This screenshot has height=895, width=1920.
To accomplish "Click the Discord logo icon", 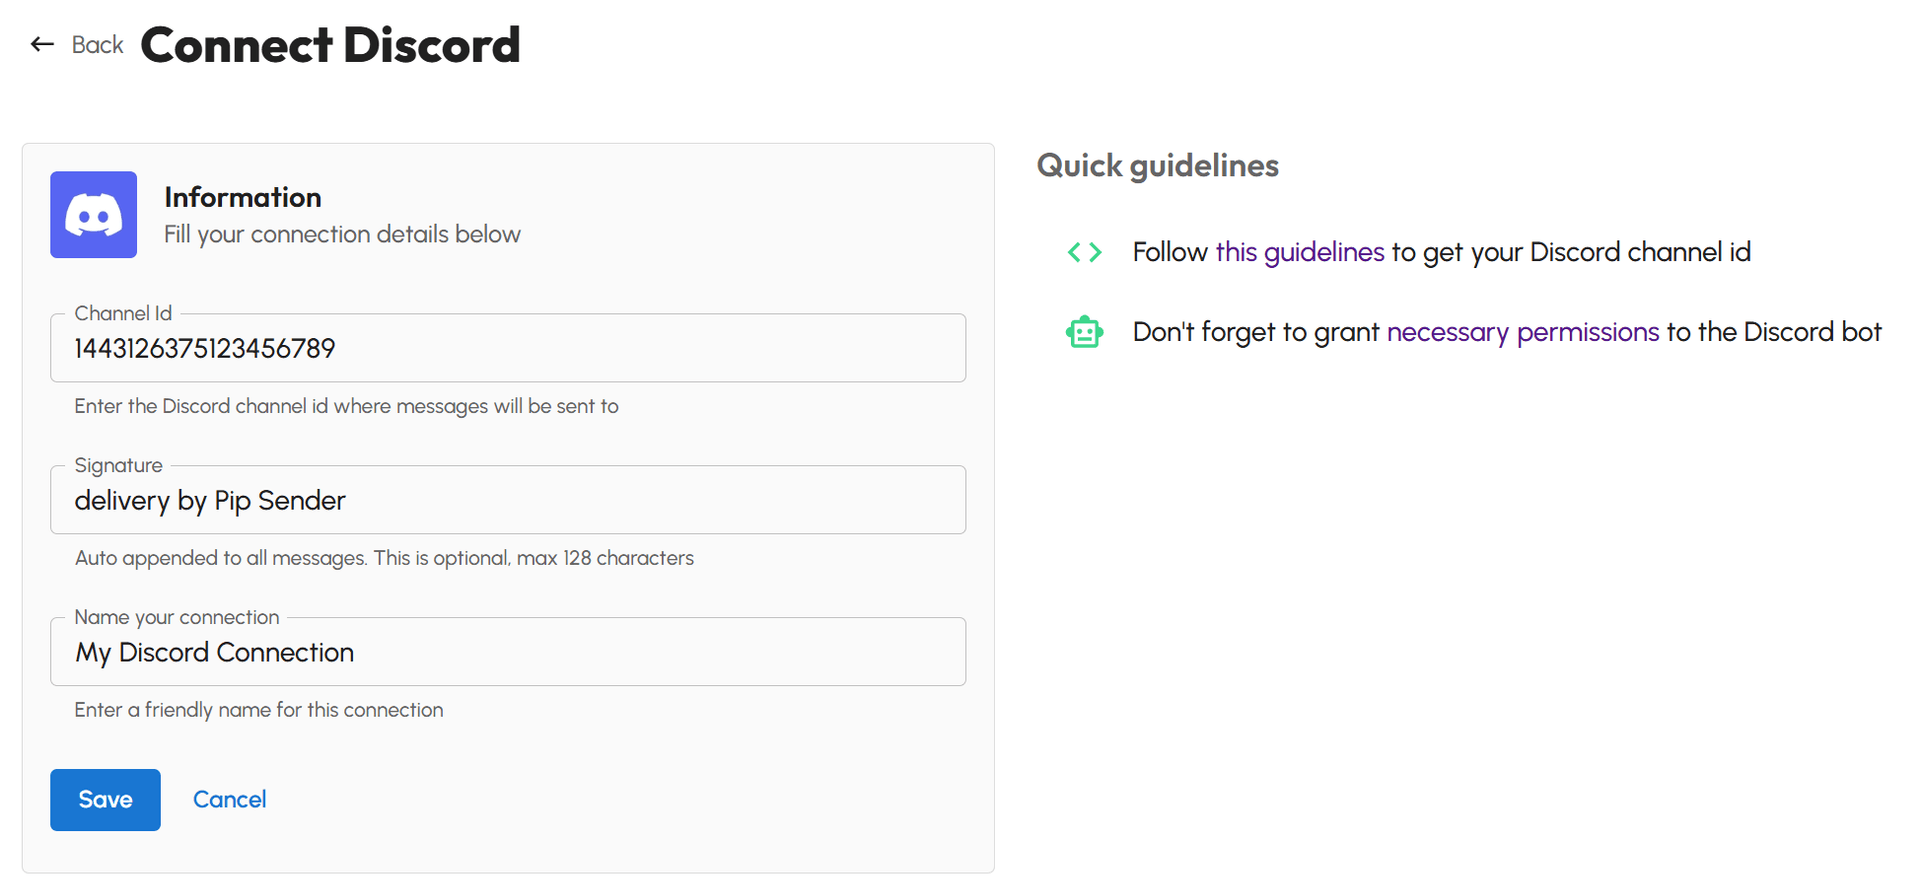I will point(94,215).
